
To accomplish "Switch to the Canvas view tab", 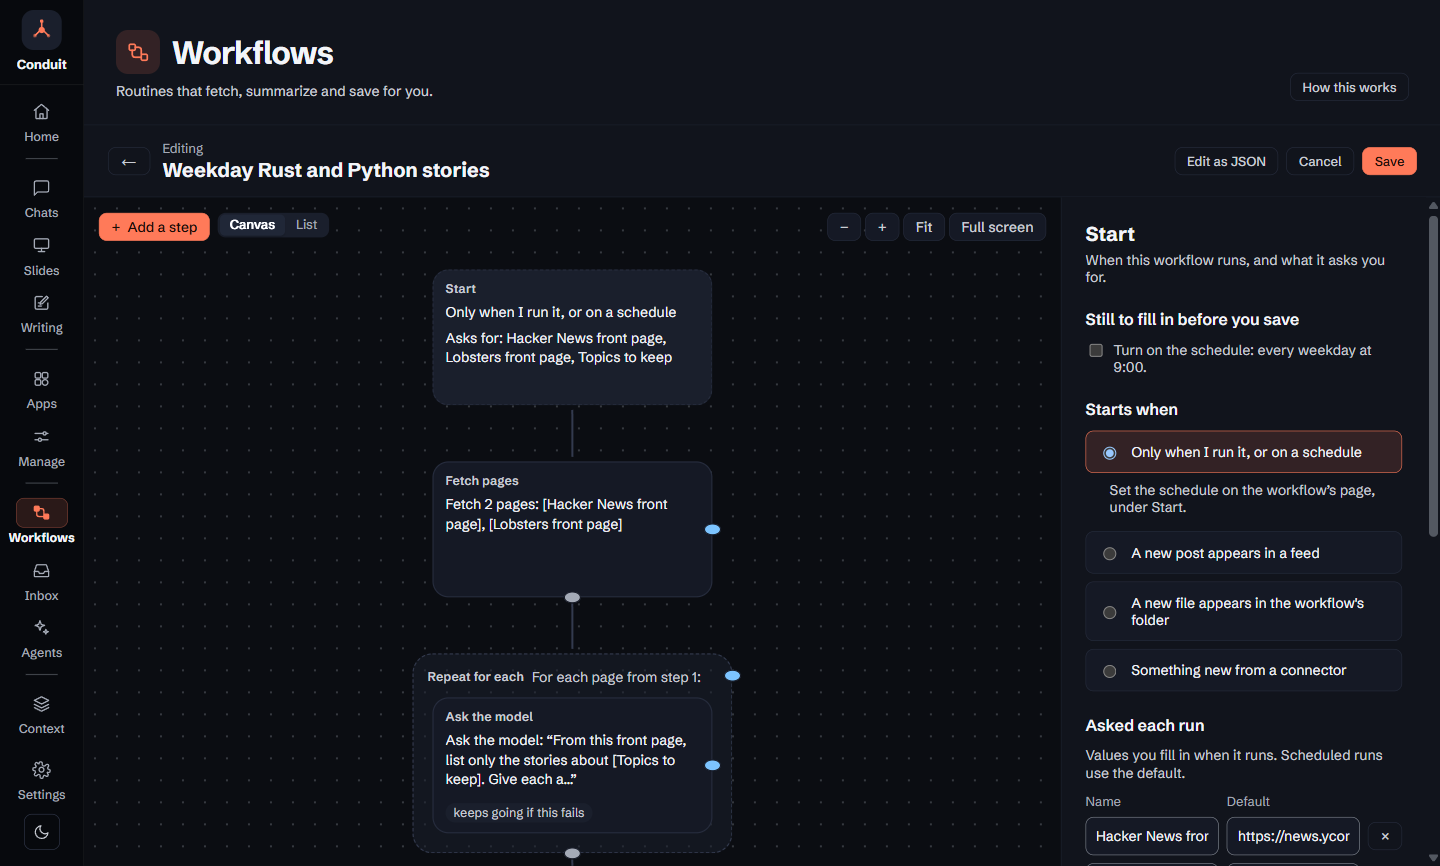I will 252,225.
